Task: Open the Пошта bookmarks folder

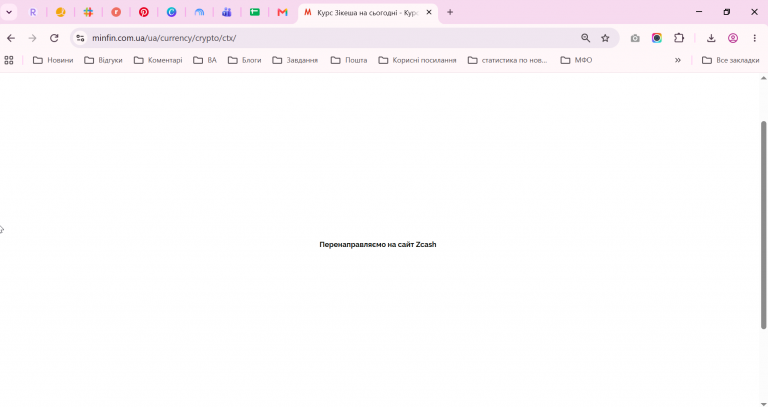Action: click(349, 60)
